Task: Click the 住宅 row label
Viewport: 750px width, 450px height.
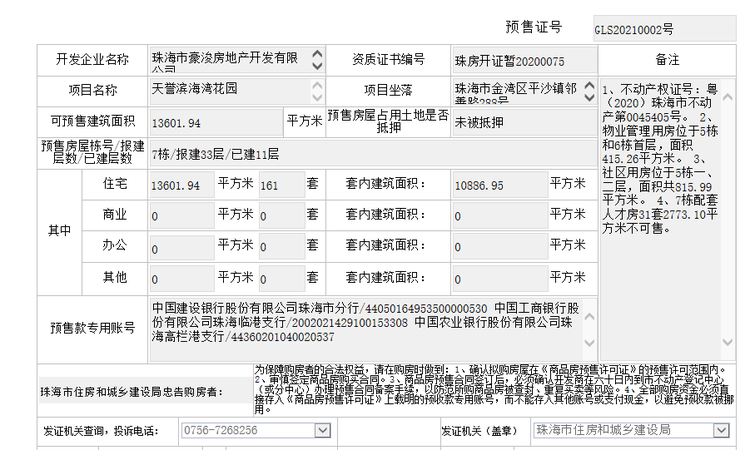Action: click(x=115, y=183)
